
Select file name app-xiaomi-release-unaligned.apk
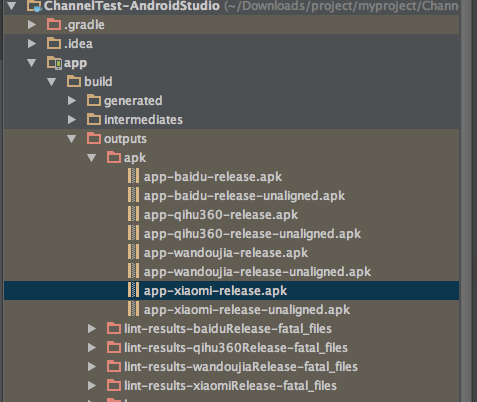coord(247,310)
